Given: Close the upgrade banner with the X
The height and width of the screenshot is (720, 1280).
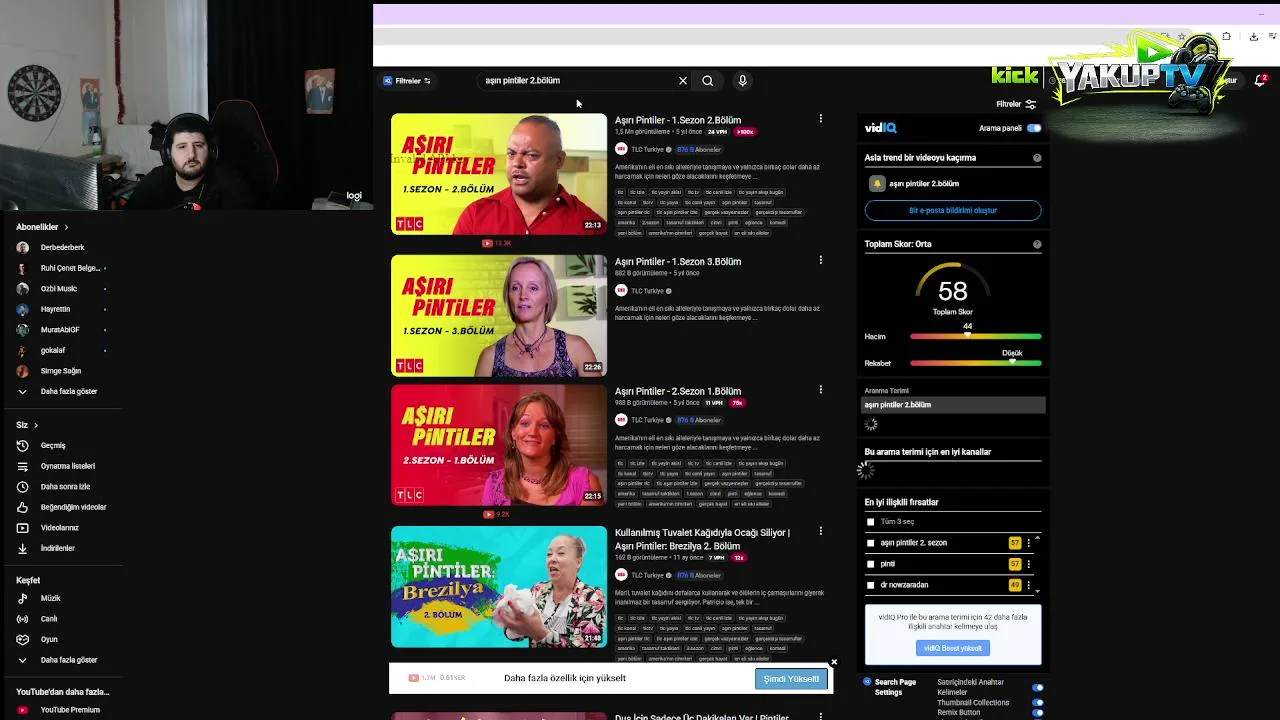Looking at the screenshot, I should 833,662.
